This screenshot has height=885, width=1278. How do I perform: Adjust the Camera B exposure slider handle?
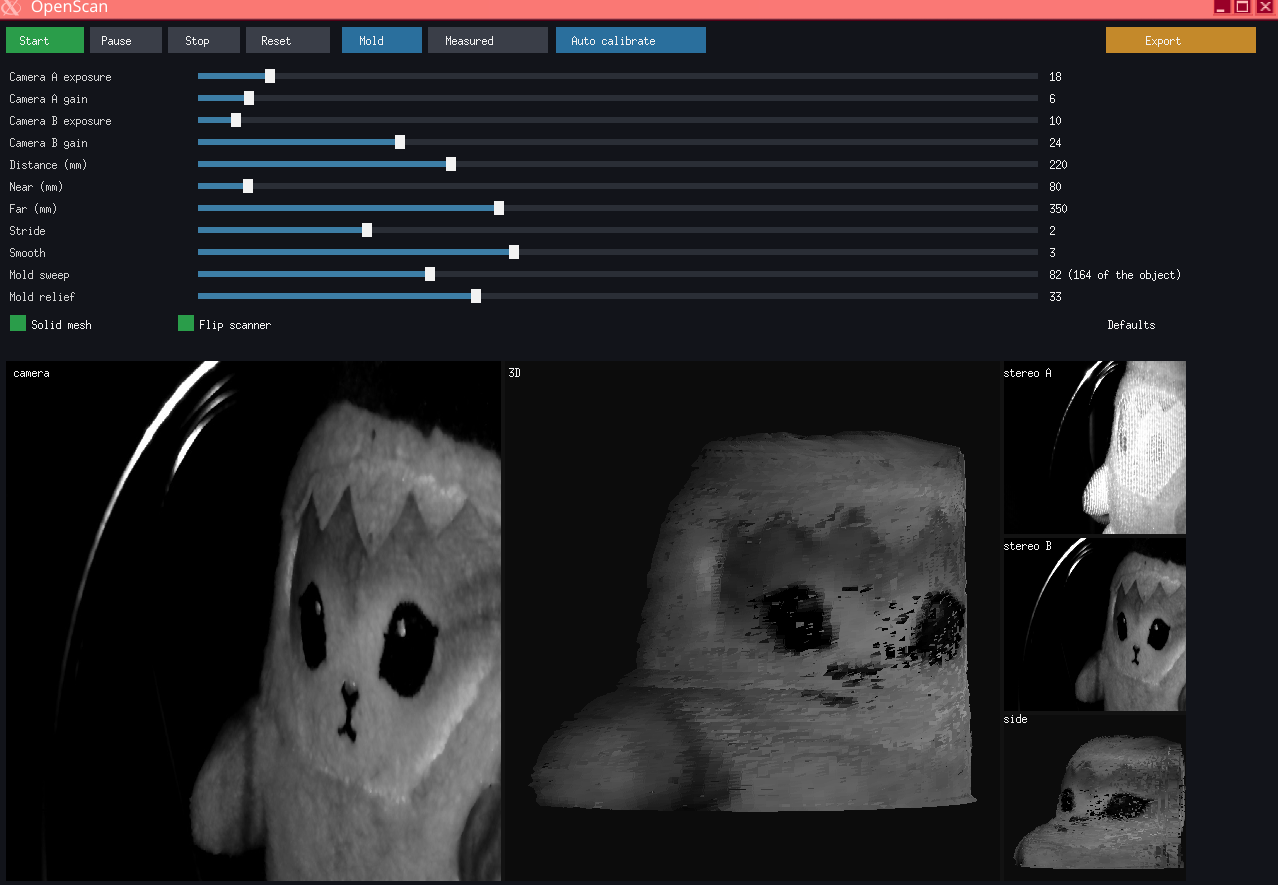tap(236, 120)
